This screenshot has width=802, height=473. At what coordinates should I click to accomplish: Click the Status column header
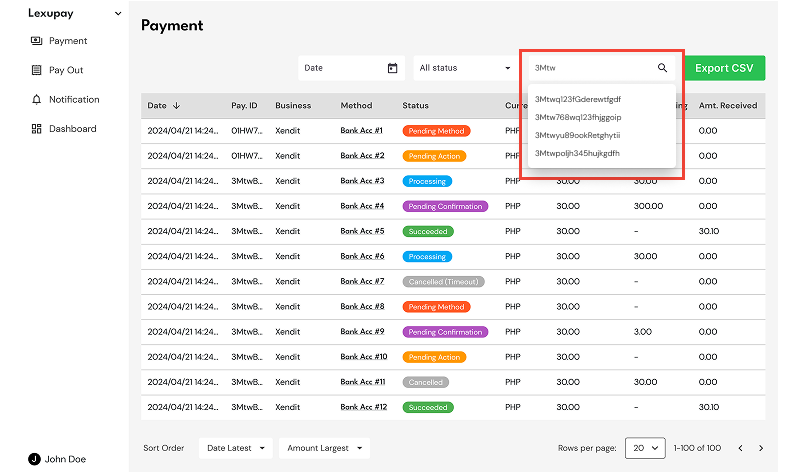415,105
